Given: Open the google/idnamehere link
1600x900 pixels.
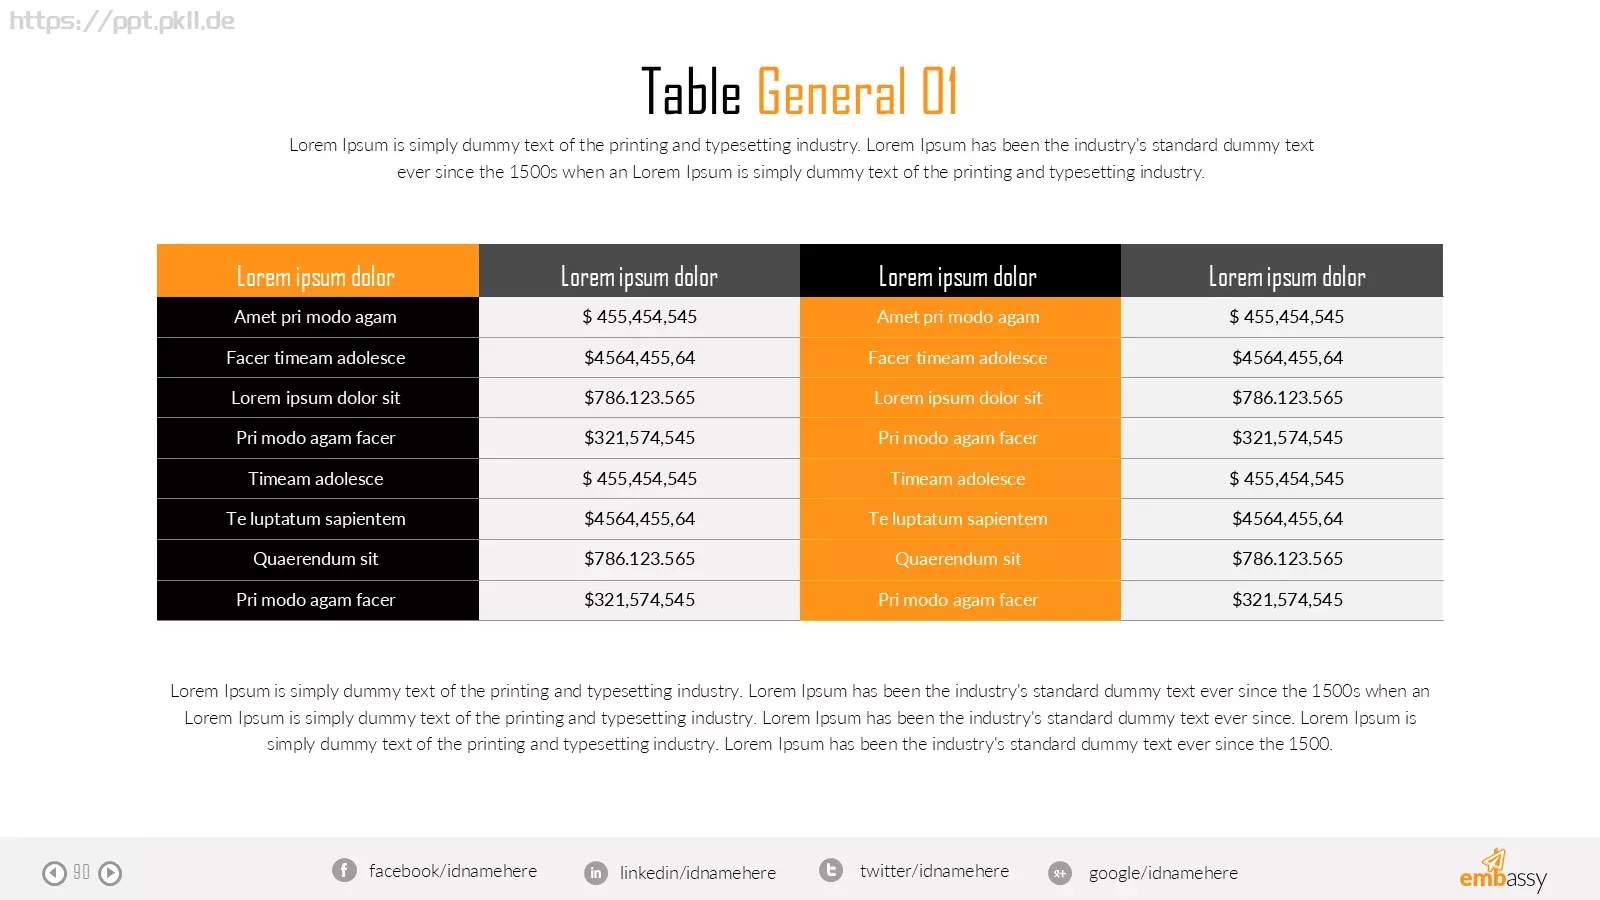Looking at the screenshot, I should click(x=1163, y=873).
